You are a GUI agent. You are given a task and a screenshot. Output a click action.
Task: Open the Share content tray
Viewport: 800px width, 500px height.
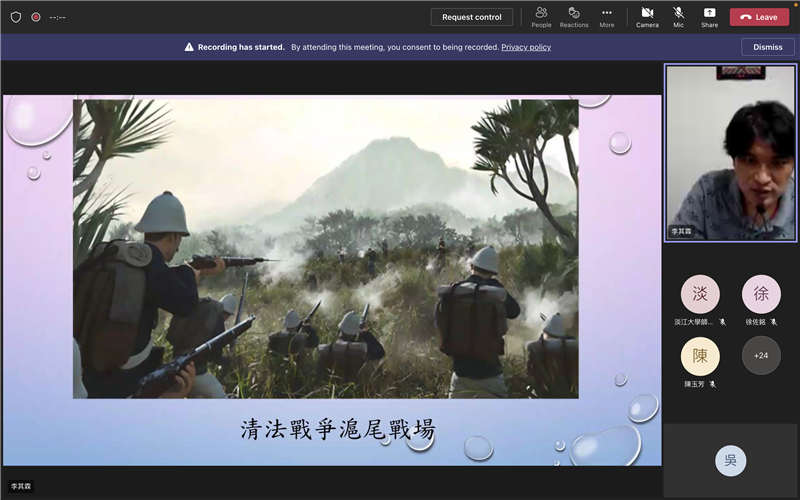tap(709, 16)
